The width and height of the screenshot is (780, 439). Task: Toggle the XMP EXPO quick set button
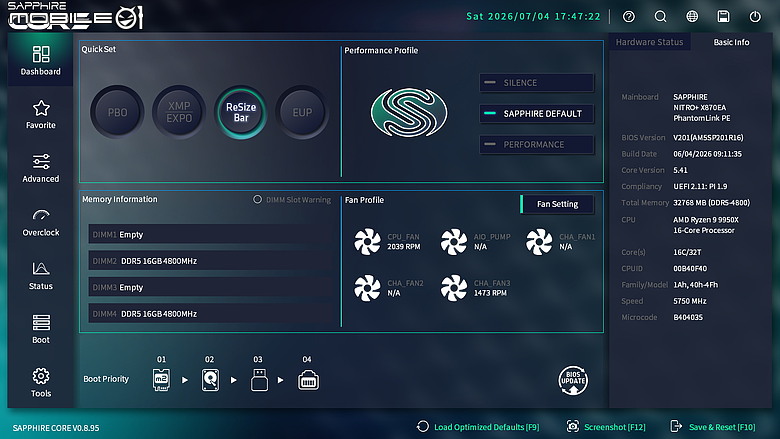[x=179, y=112]
